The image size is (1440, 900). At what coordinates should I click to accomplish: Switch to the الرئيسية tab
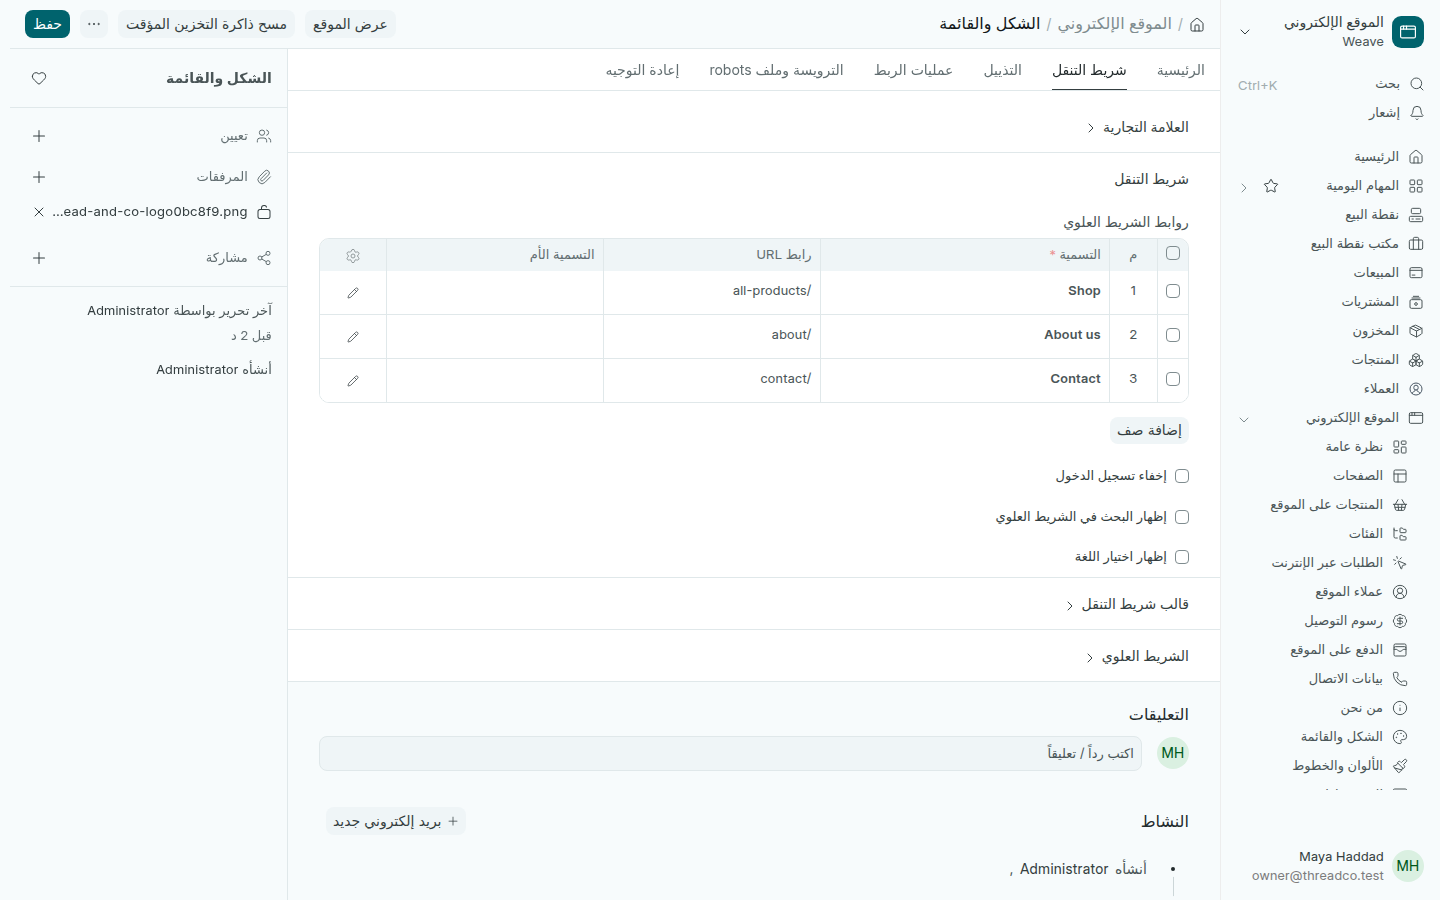tap(1181, 70)
